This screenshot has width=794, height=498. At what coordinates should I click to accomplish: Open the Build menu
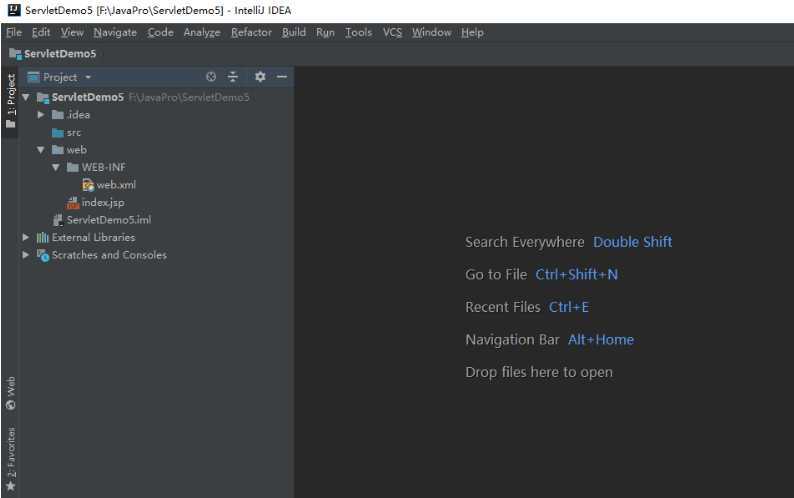click(x=294, y=32)
